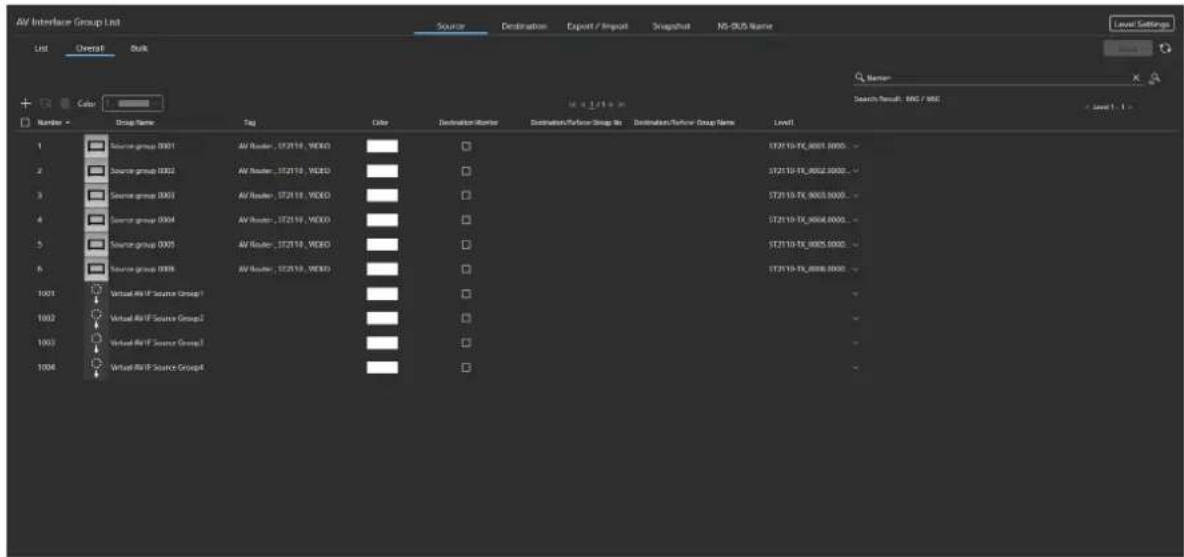
Task: Open Level1 dropdown for Source group 0004
Action: tap(856, 220)
